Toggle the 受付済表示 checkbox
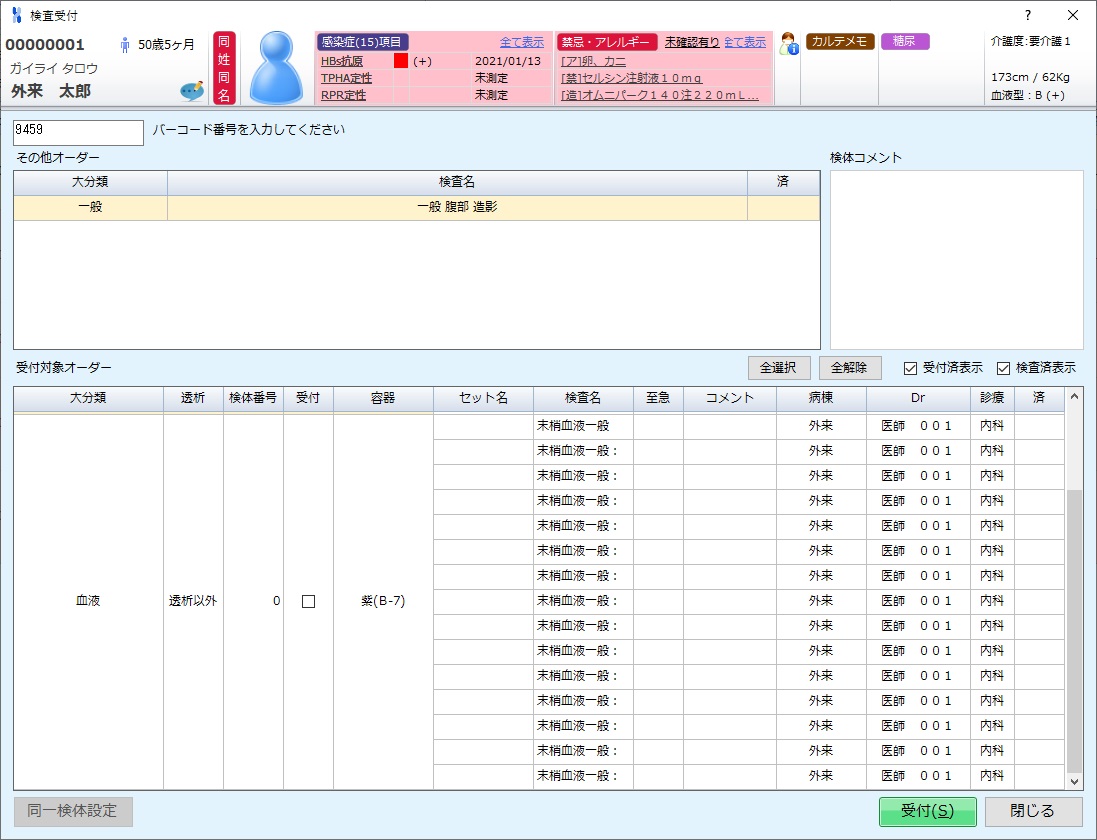Image resolution: width=1097 pixels, height=840 pixels. 910,368
